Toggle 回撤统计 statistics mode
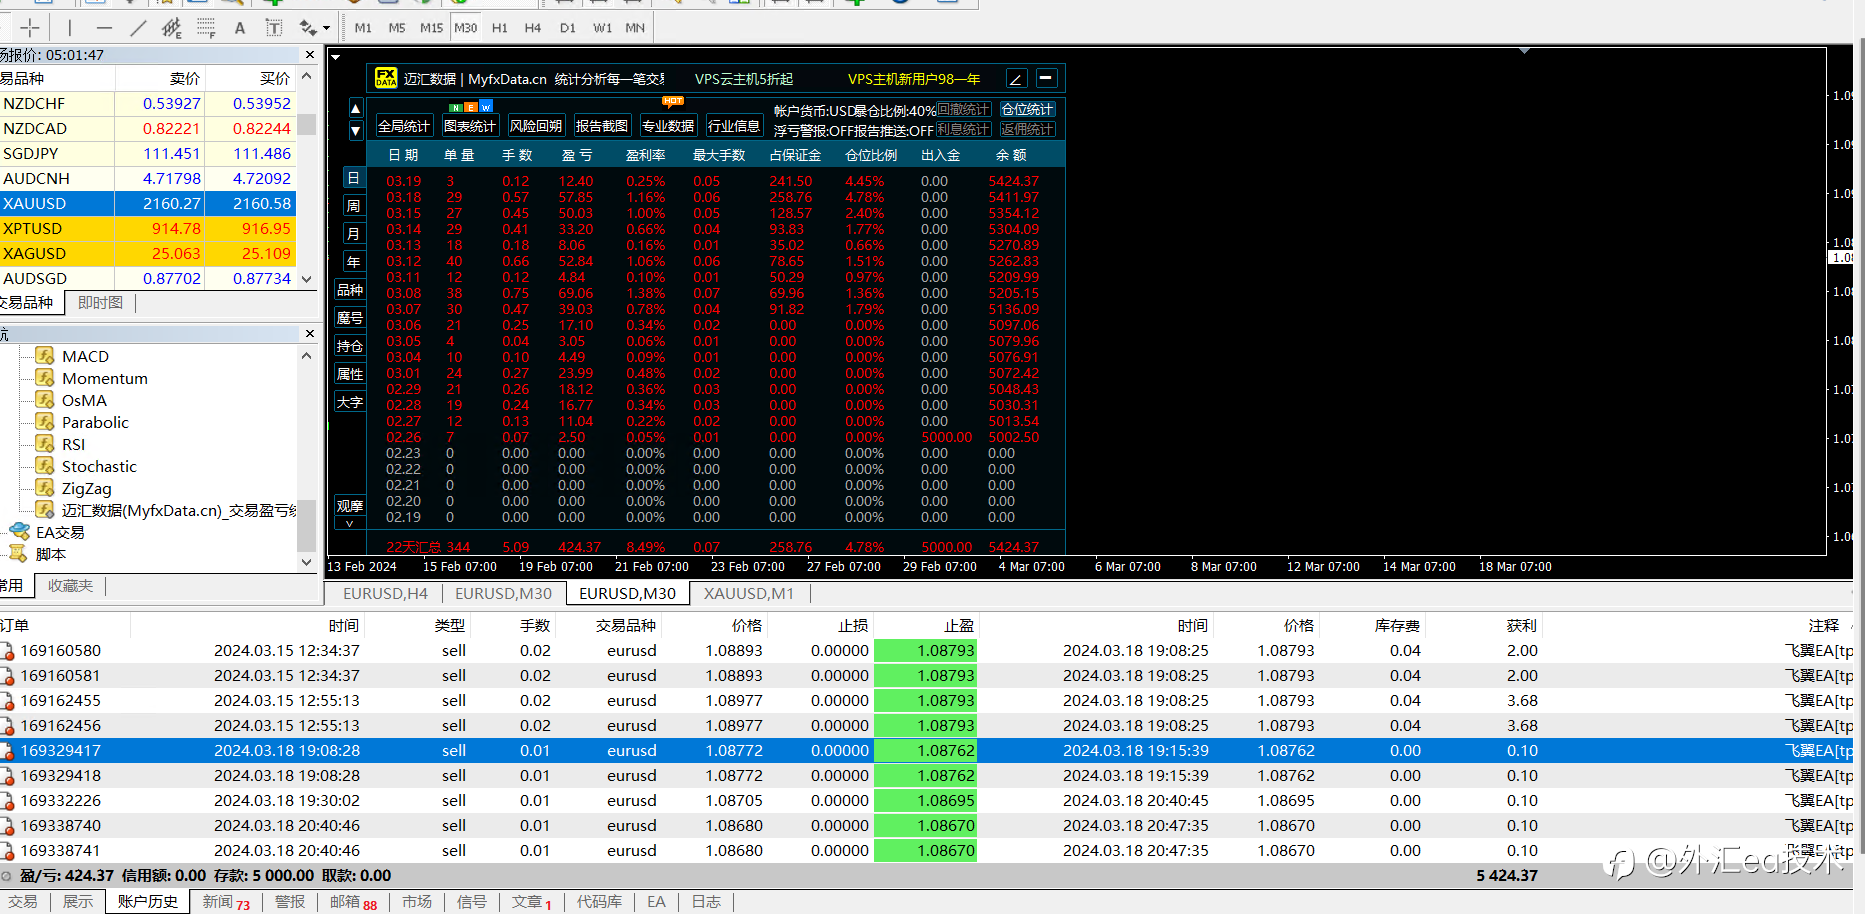This screenshot has height=914, width=1865. 964,109
